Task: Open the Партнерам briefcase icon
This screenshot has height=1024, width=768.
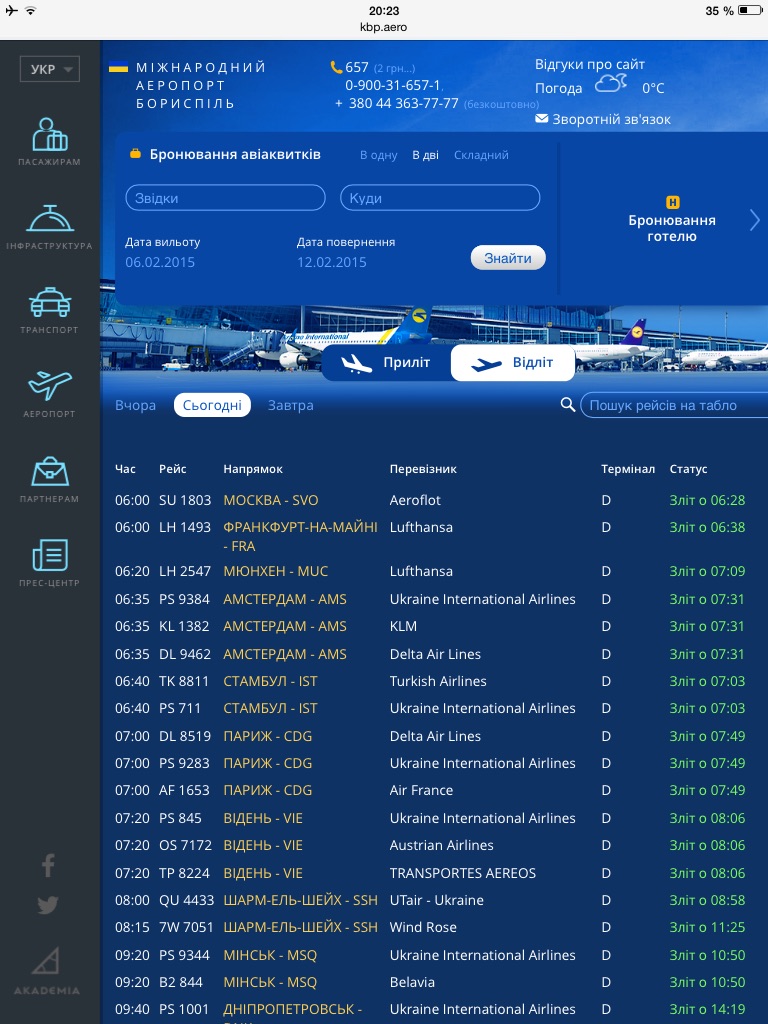Action: [x=49, y=472]
